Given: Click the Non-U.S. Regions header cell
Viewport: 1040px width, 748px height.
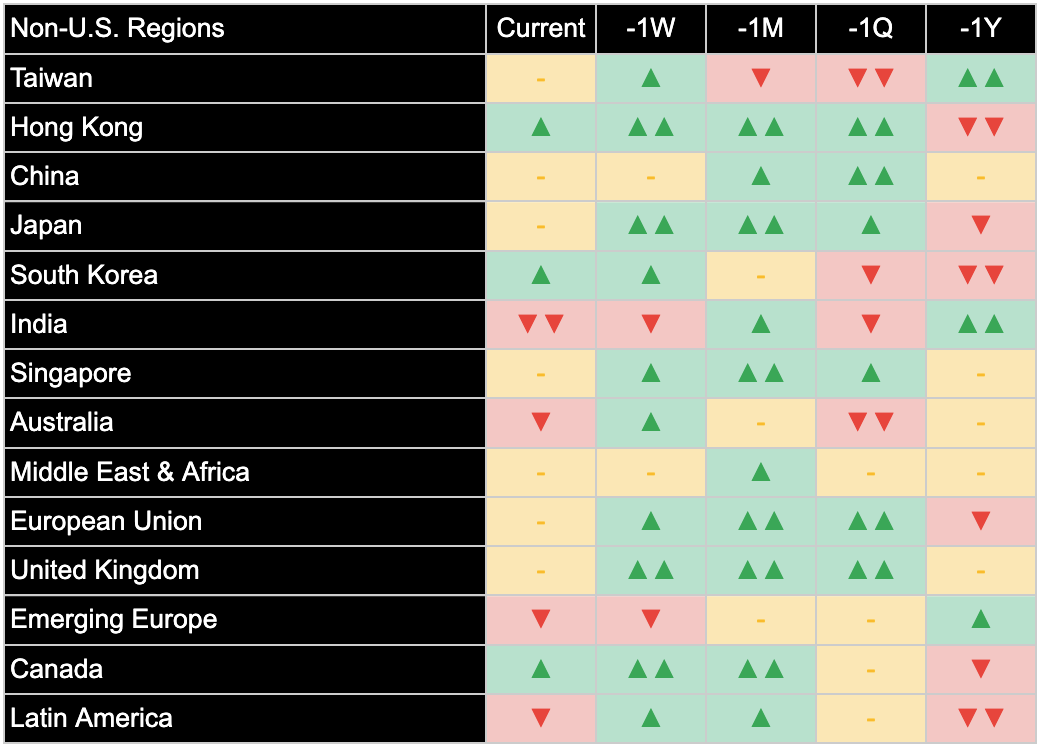Looking at the screenshot, I should coord(118,28).
